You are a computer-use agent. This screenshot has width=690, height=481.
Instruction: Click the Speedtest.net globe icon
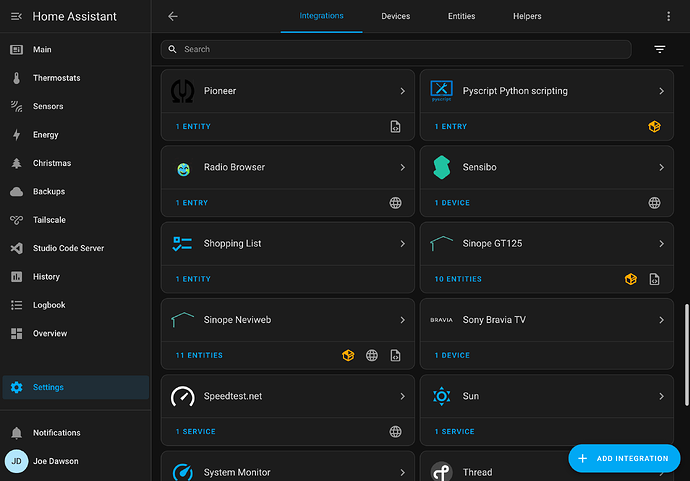395,432
